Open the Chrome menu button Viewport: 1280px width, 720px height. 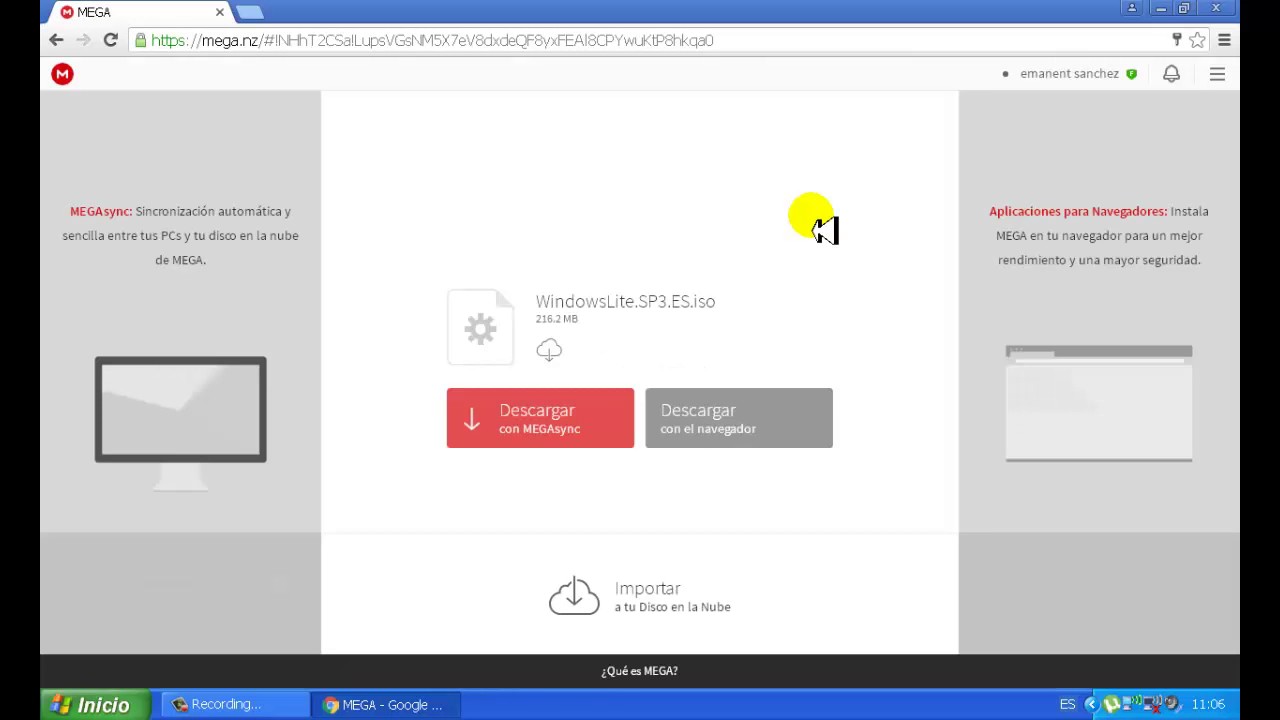point(1224,40)
